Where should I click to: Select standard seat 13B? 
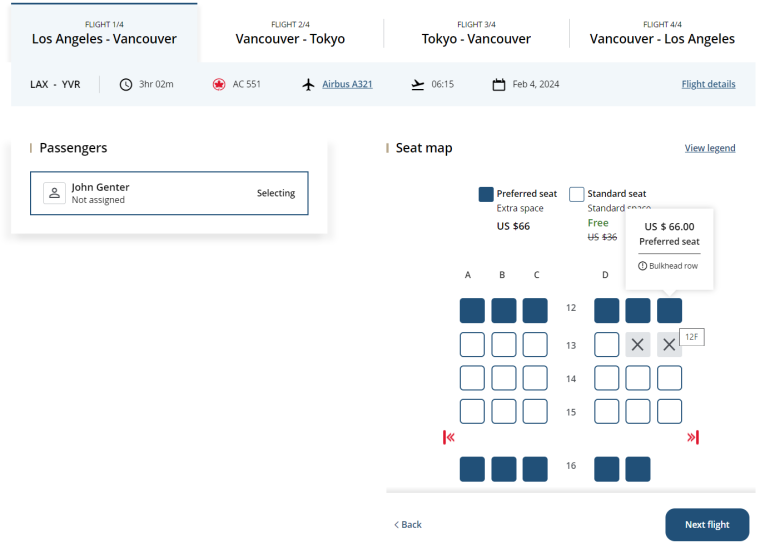click(x=504, y=345)
